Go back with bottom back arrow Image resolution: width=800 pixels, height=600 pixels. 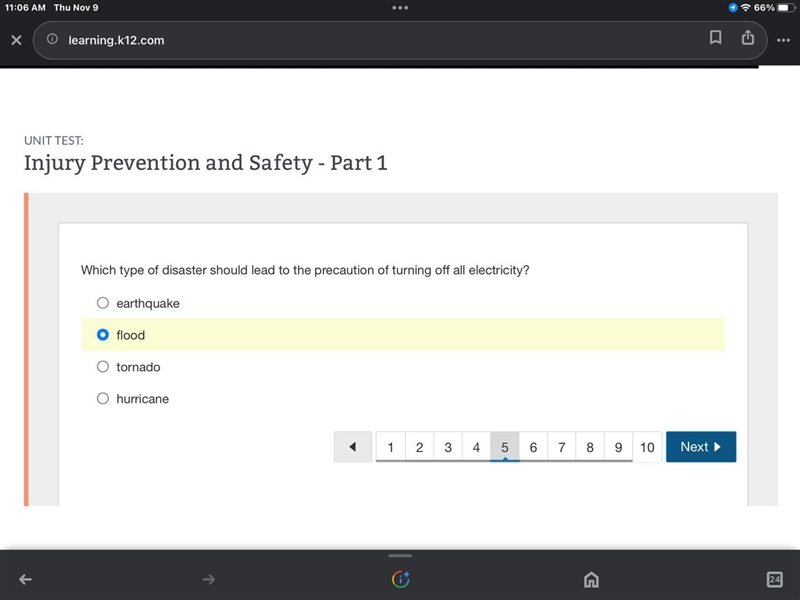[26, 579]
